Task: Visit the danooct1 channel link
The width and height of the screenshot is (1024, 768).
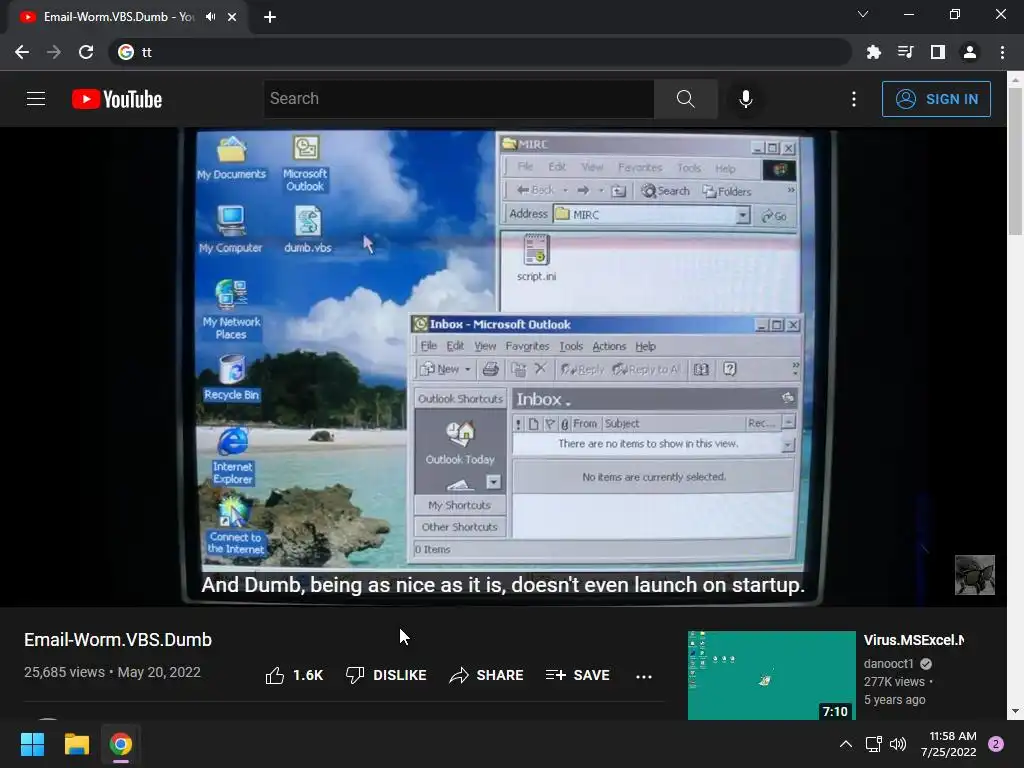Action: point(888,664)
